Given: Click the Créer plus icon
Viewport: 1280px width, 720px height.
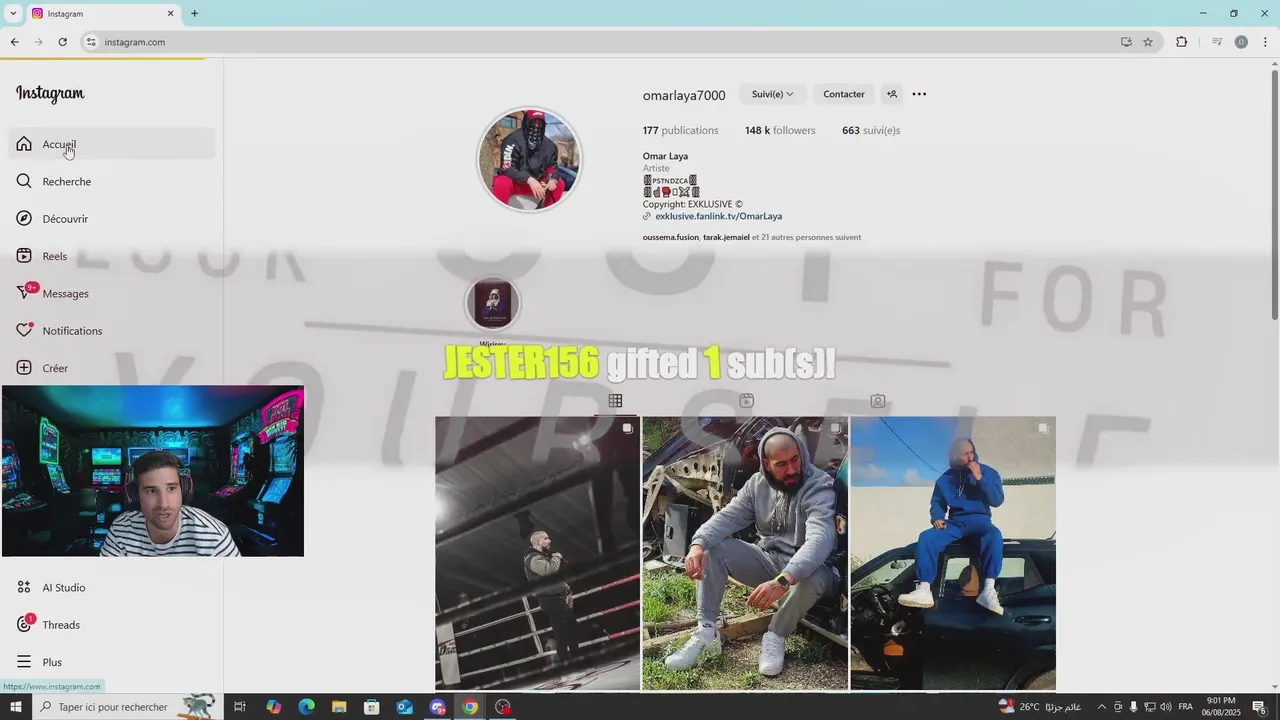Looking at the screenshot, I should coord(24,368).
